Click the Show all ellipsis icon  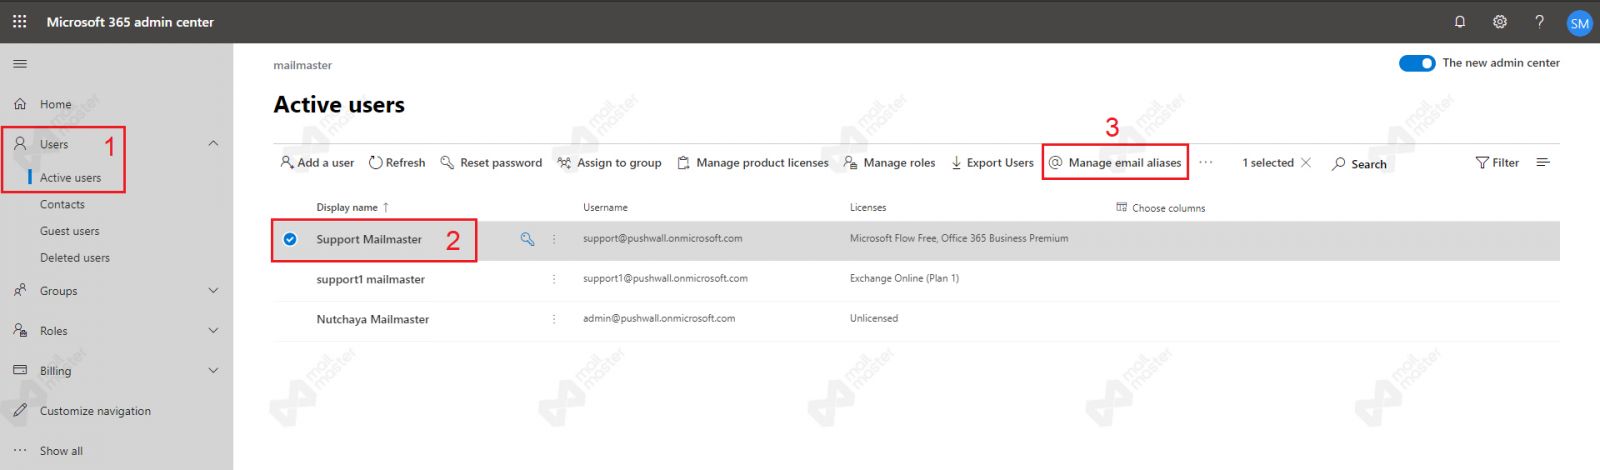(x=20, y=450)
